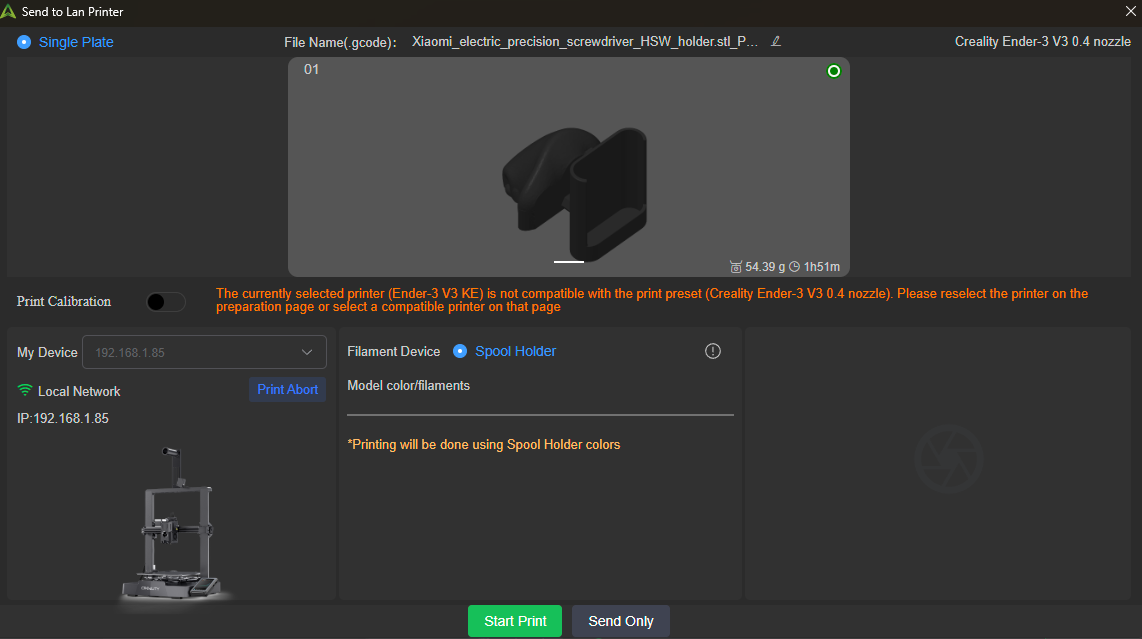Image resolution: width=1142 pixels, height=639 pixels.
Task: Click the Print Abort button
Action: pos(287,390)
